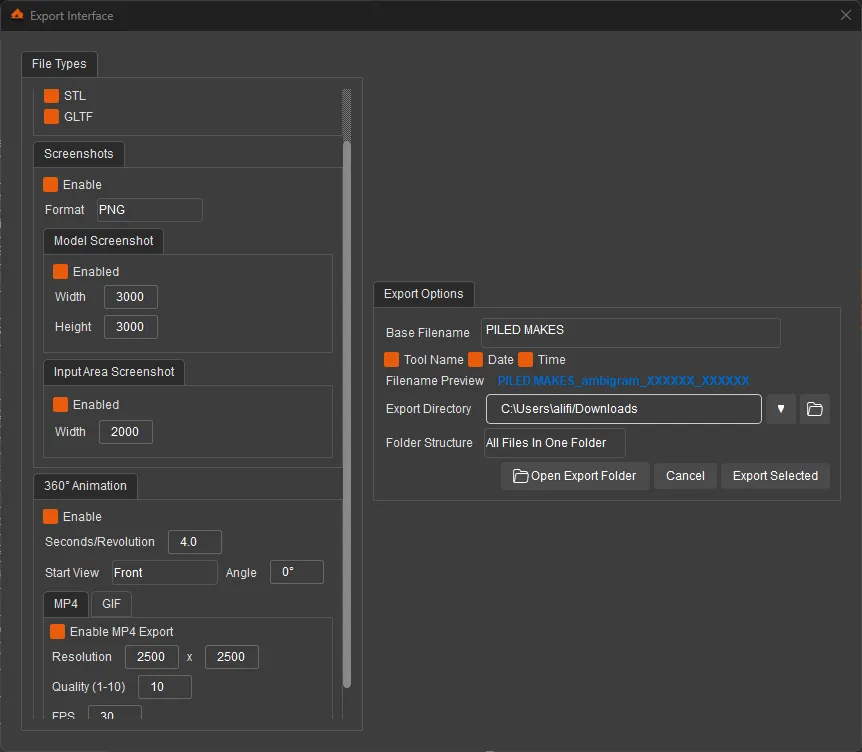
Task: Toggle the Model Screenshot Enabled checkbox
Action: [x=59, y=271]
